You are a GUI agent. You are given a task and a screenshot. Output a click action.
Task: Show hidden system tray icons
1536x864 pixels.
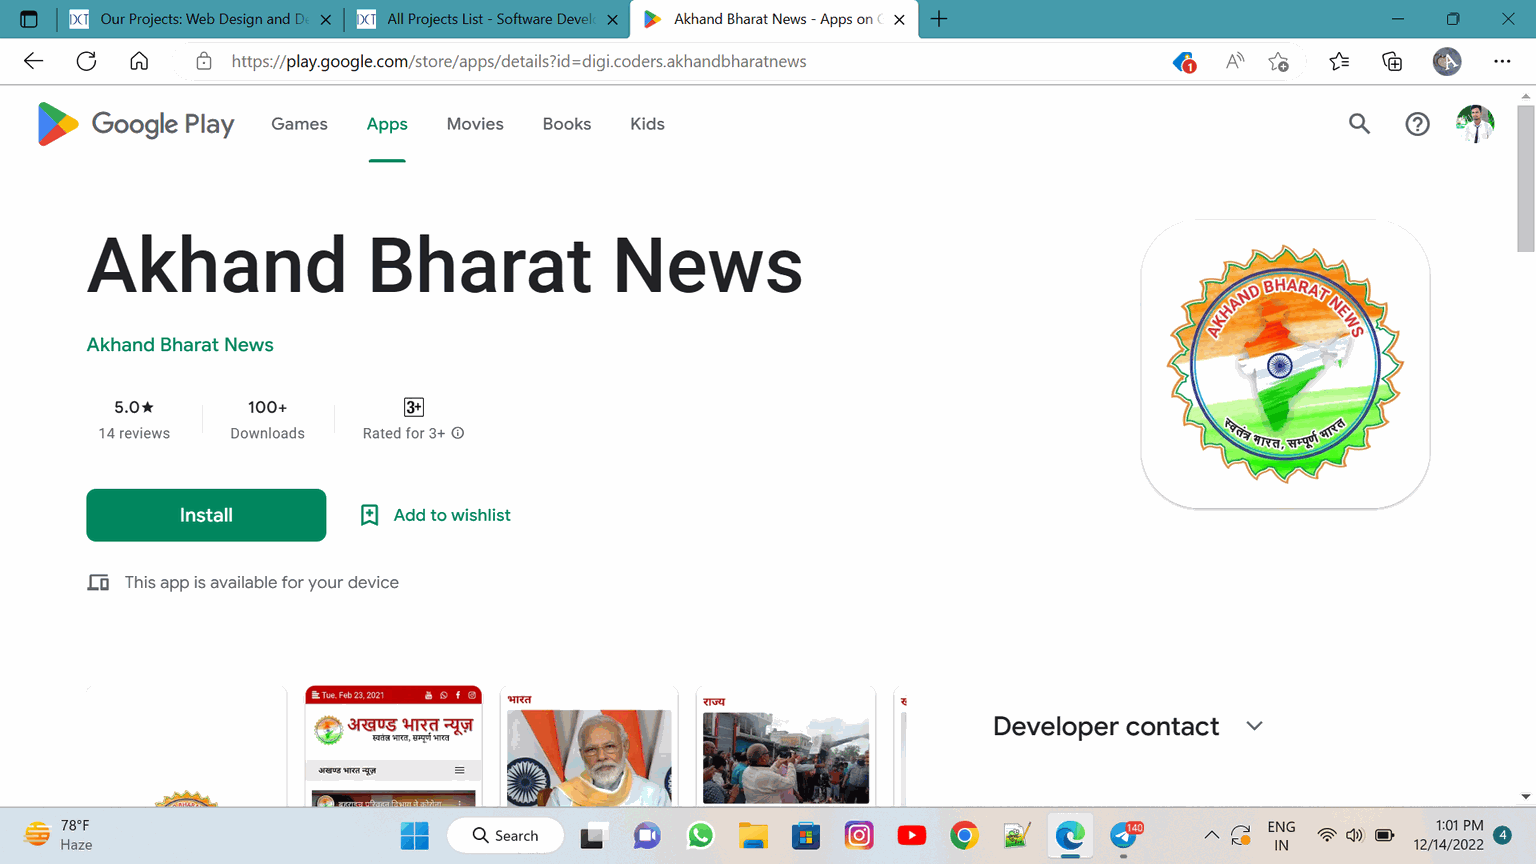pyautogui.click(x=1211, y=835)
